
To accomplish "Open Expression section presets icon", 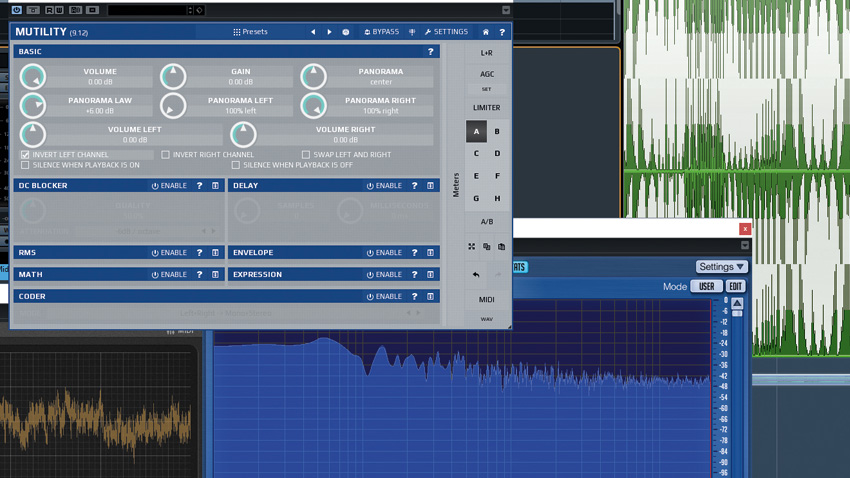I will pos(430,274).
